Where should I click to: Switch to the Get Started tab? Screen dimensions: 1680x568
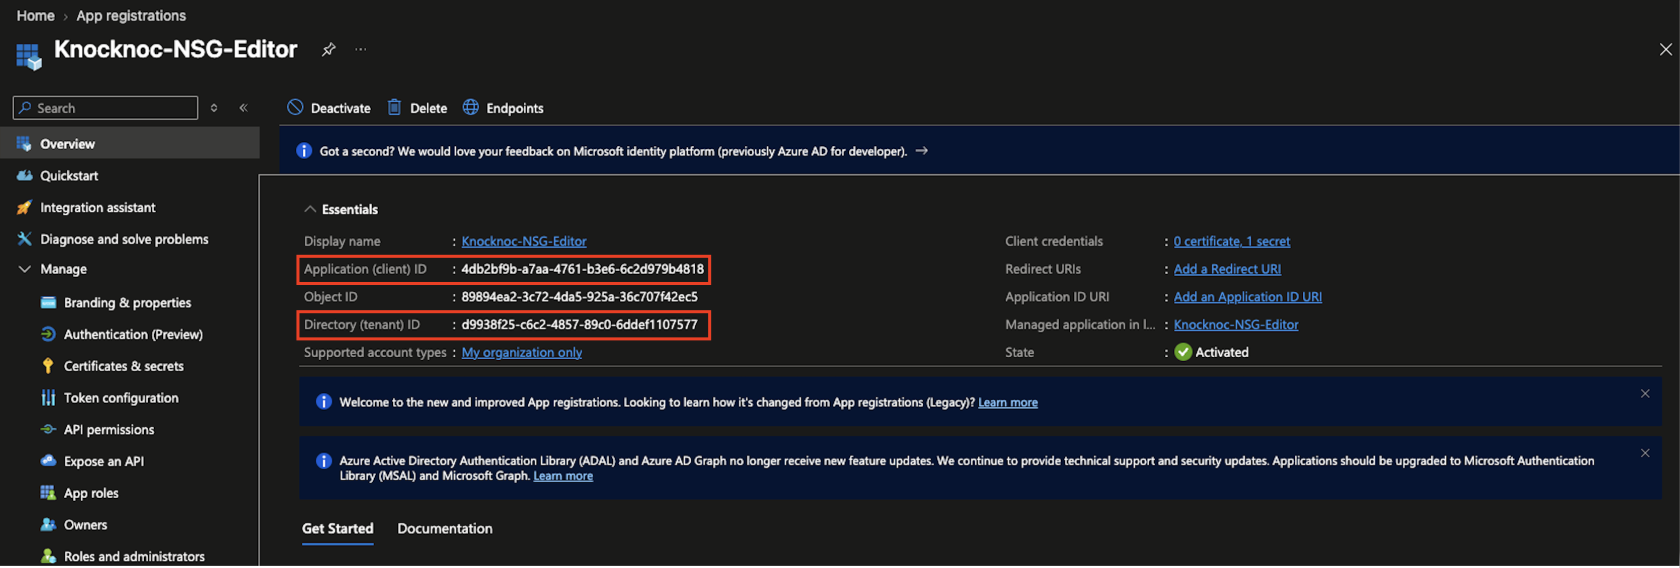pos(338,529)
